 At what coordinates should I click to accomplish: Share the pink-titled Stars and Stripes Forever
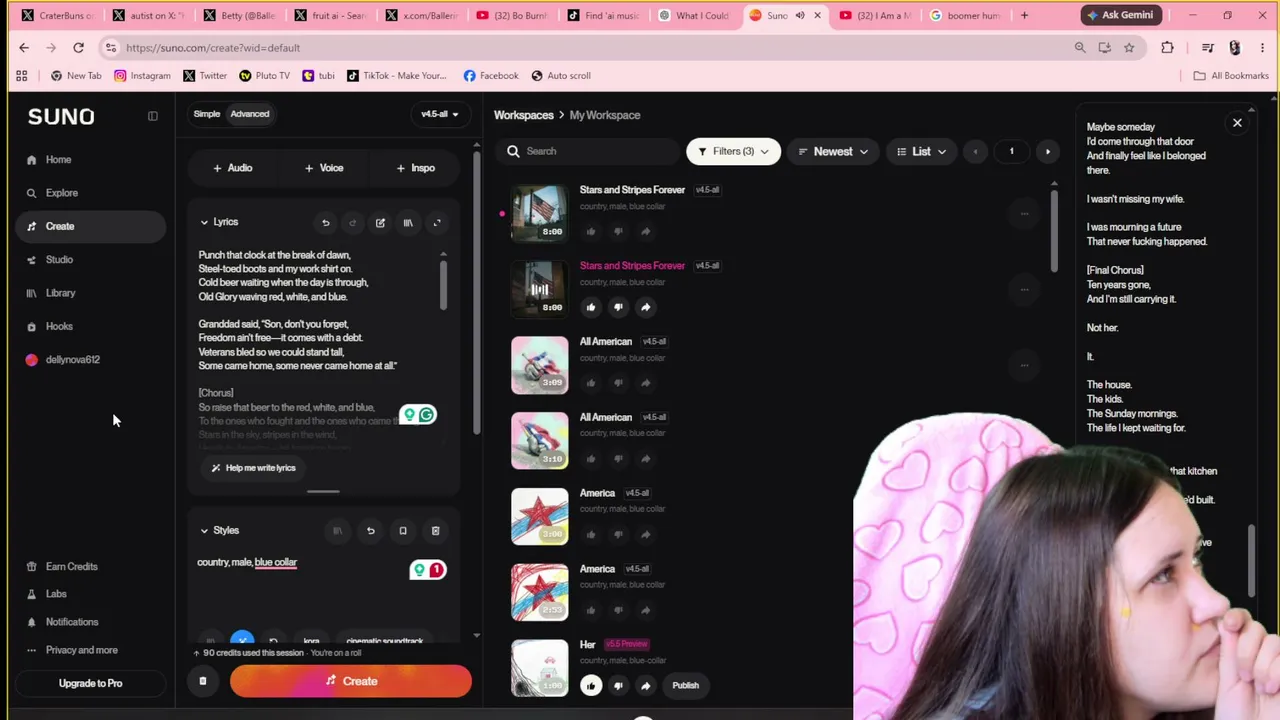tap(645, 307)
